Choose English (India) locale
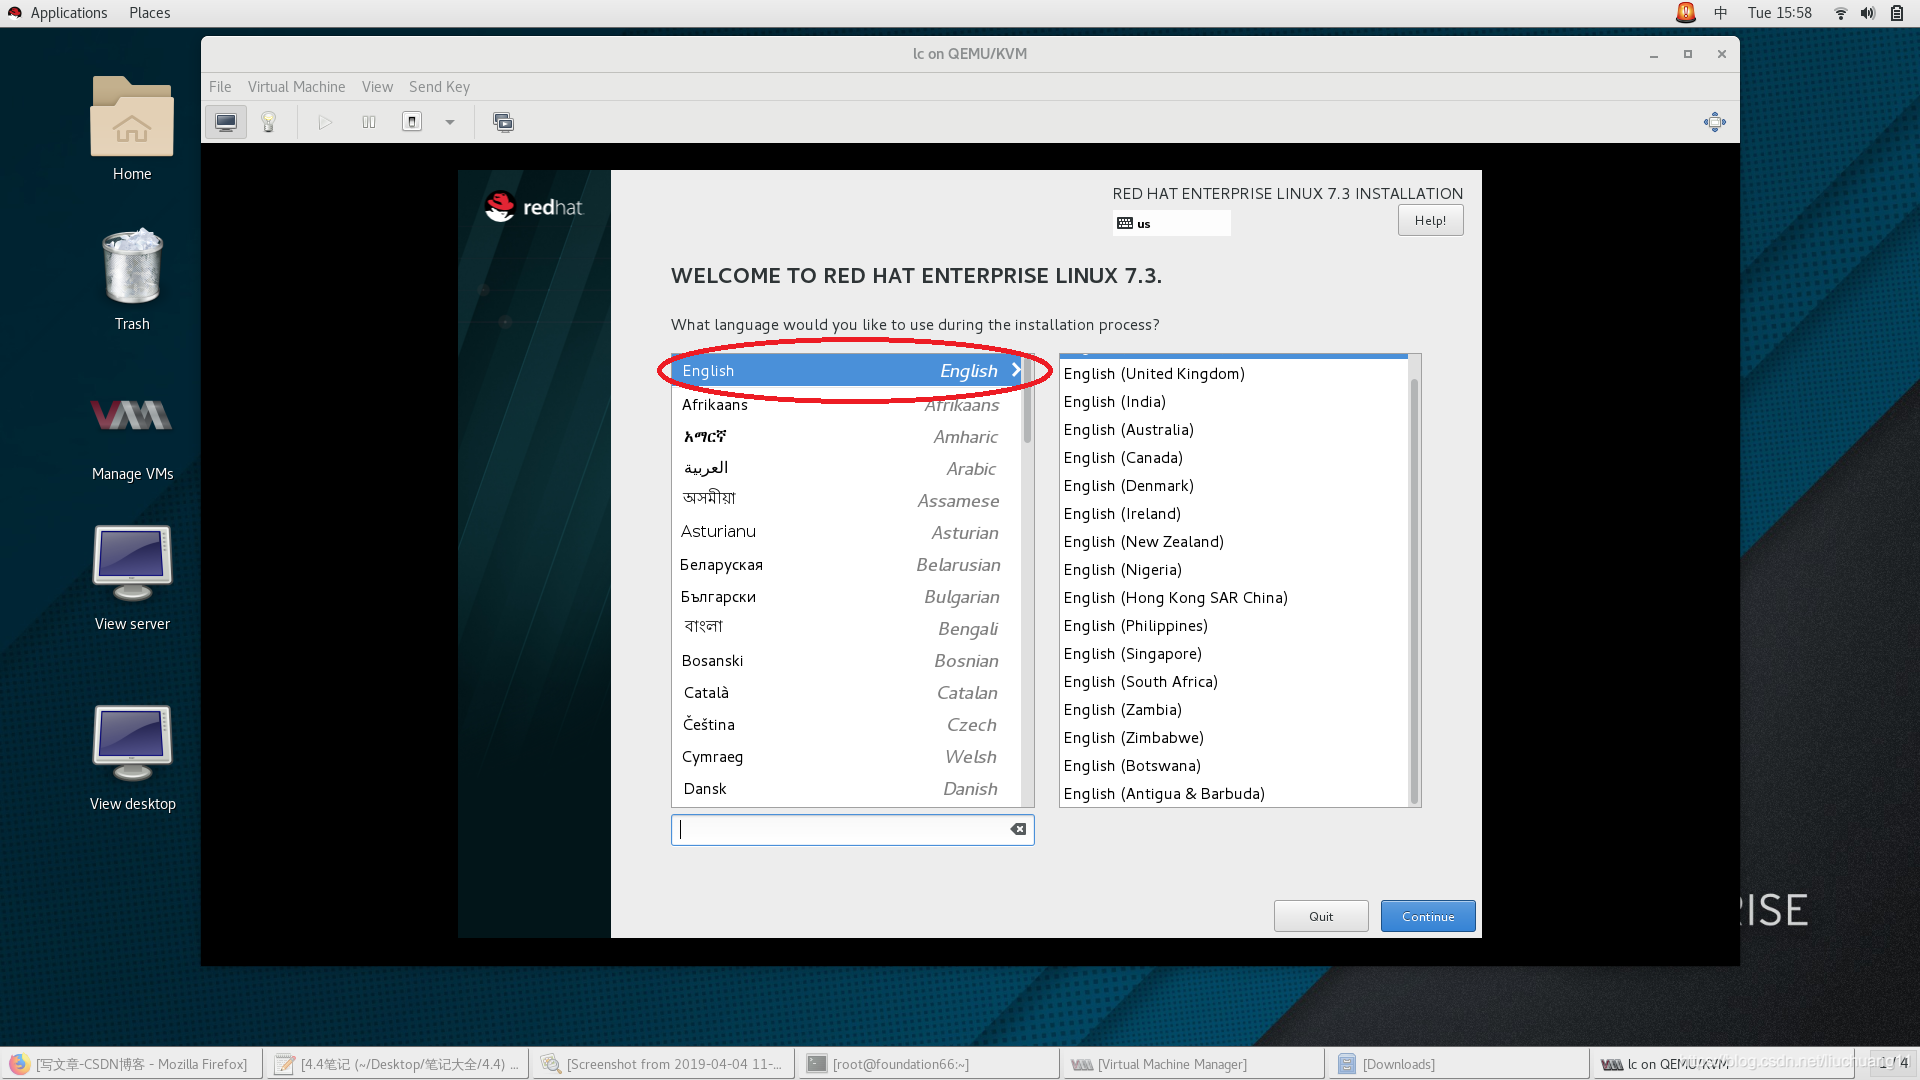The width and height of the screenshot is (1920, 1080). coord(1233,402)
